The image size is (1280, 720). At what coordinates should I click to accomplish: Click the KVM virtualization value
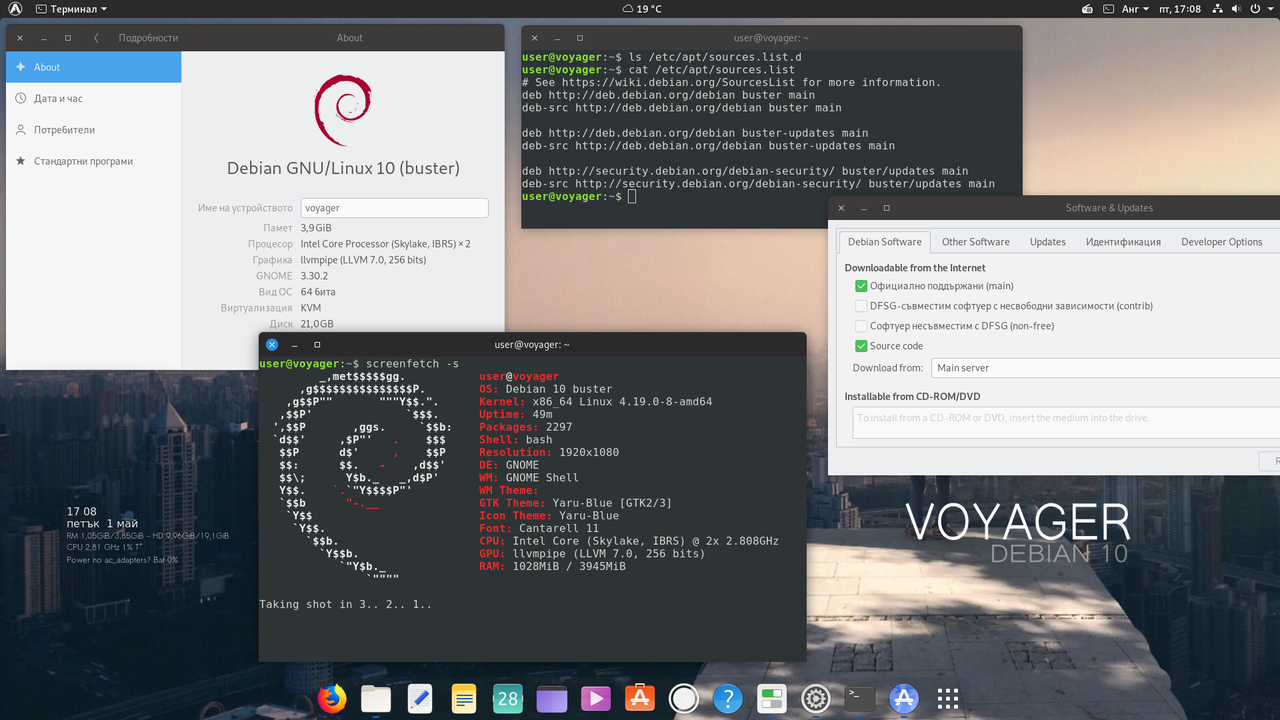(311, 308)
